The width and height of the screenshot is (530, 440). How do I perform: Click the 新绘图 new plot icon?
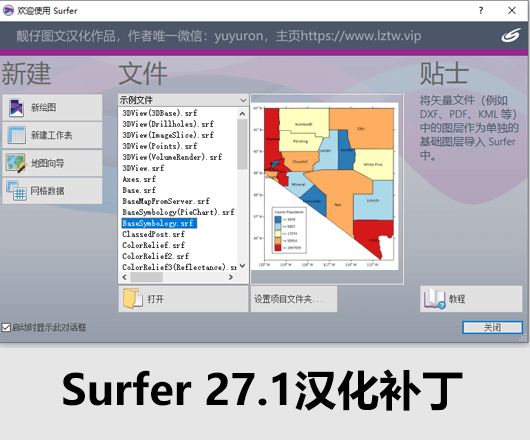[x=16, y=108]
